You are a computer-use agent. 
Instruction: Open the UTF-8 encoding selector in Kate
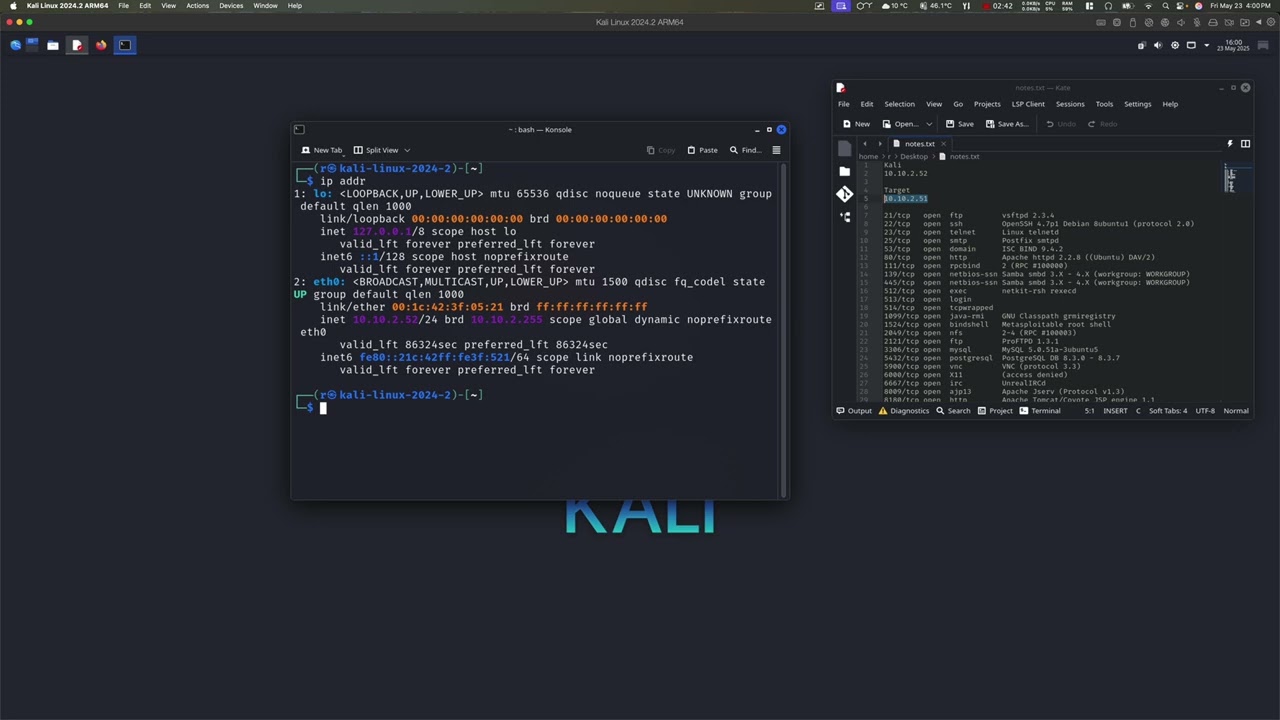click(1205, 411)
